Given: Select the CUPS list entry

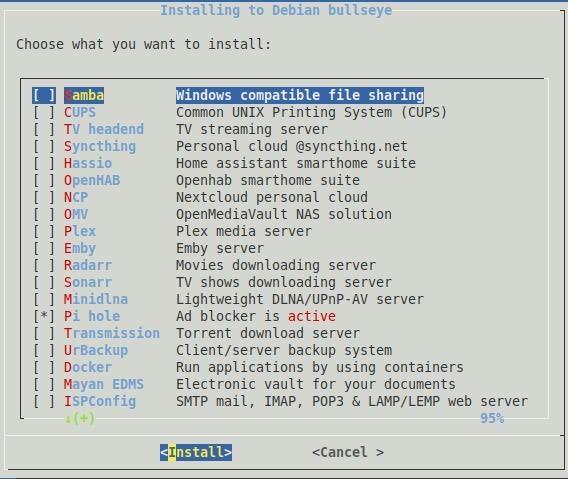Looking at the screenshot, I should [x=80, y=112].
